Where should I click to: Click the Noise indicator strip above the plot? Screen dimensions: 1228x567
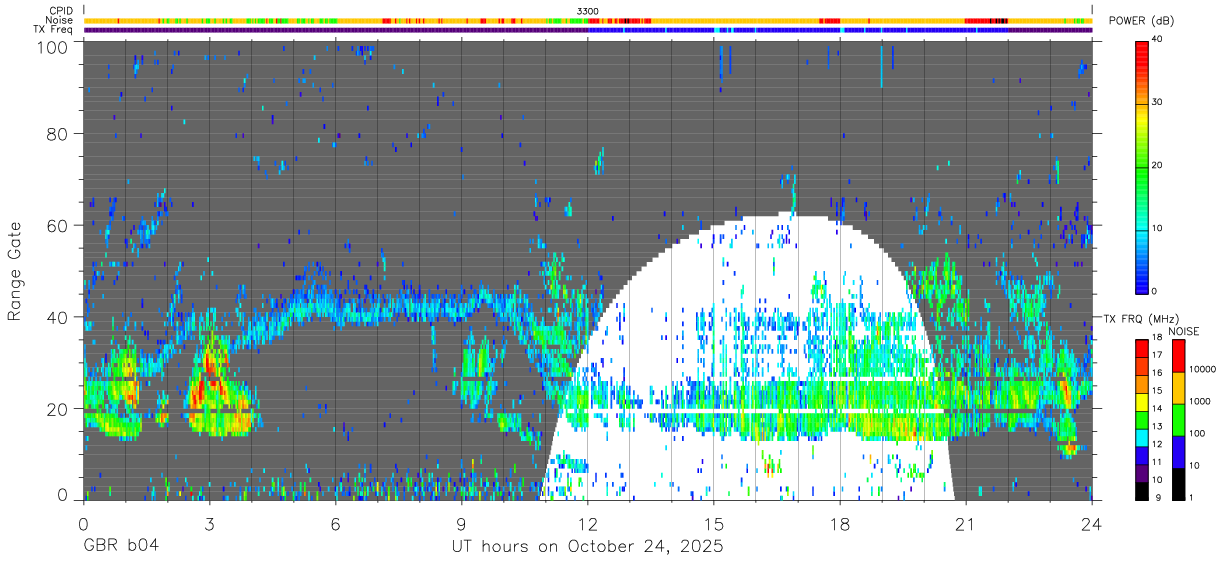point(588,20)
